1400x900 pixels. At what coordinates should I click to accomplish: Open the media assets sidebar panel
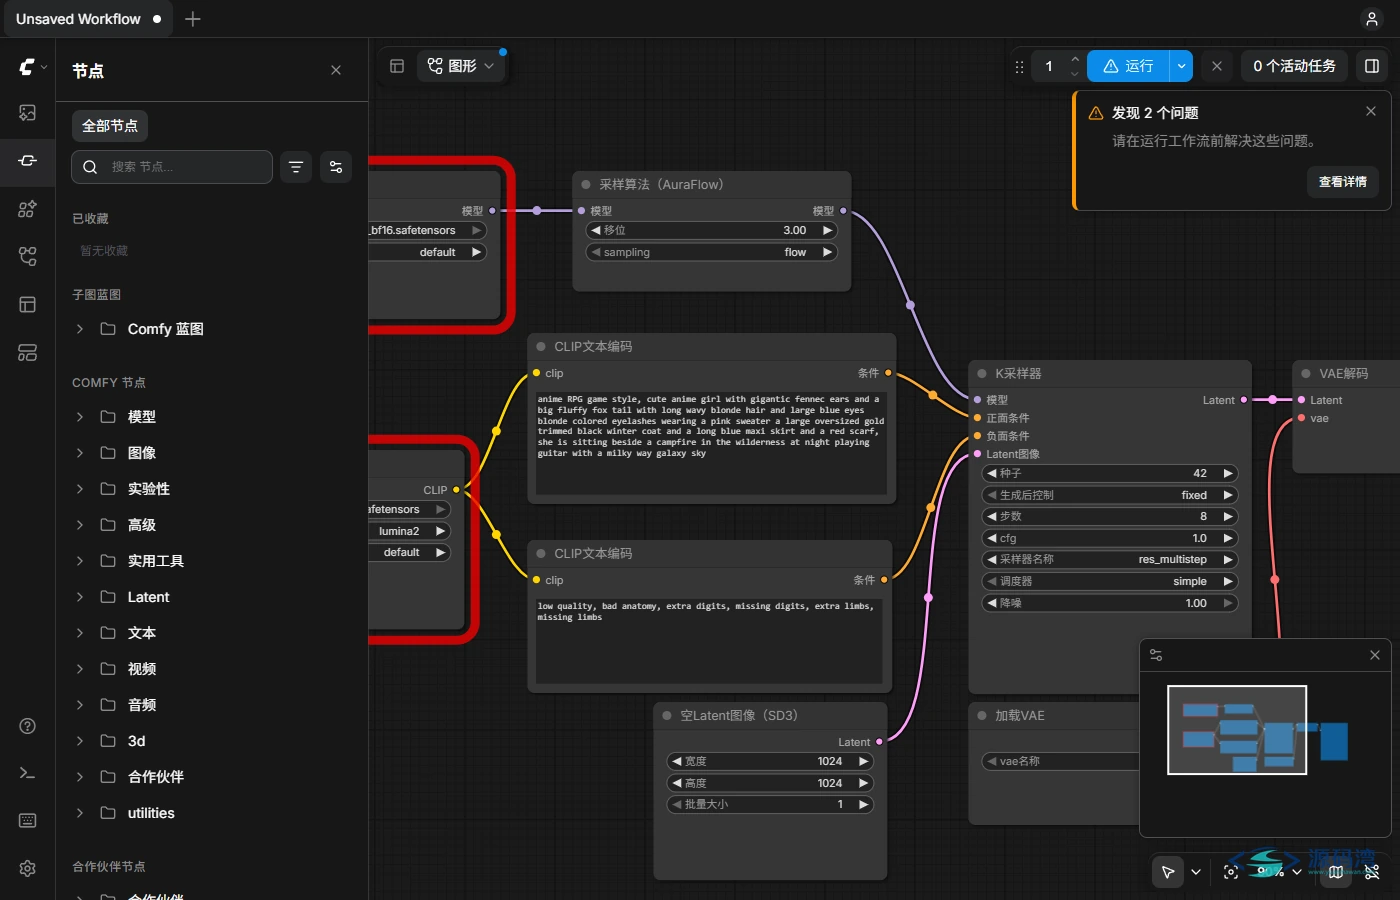[28, 113]
